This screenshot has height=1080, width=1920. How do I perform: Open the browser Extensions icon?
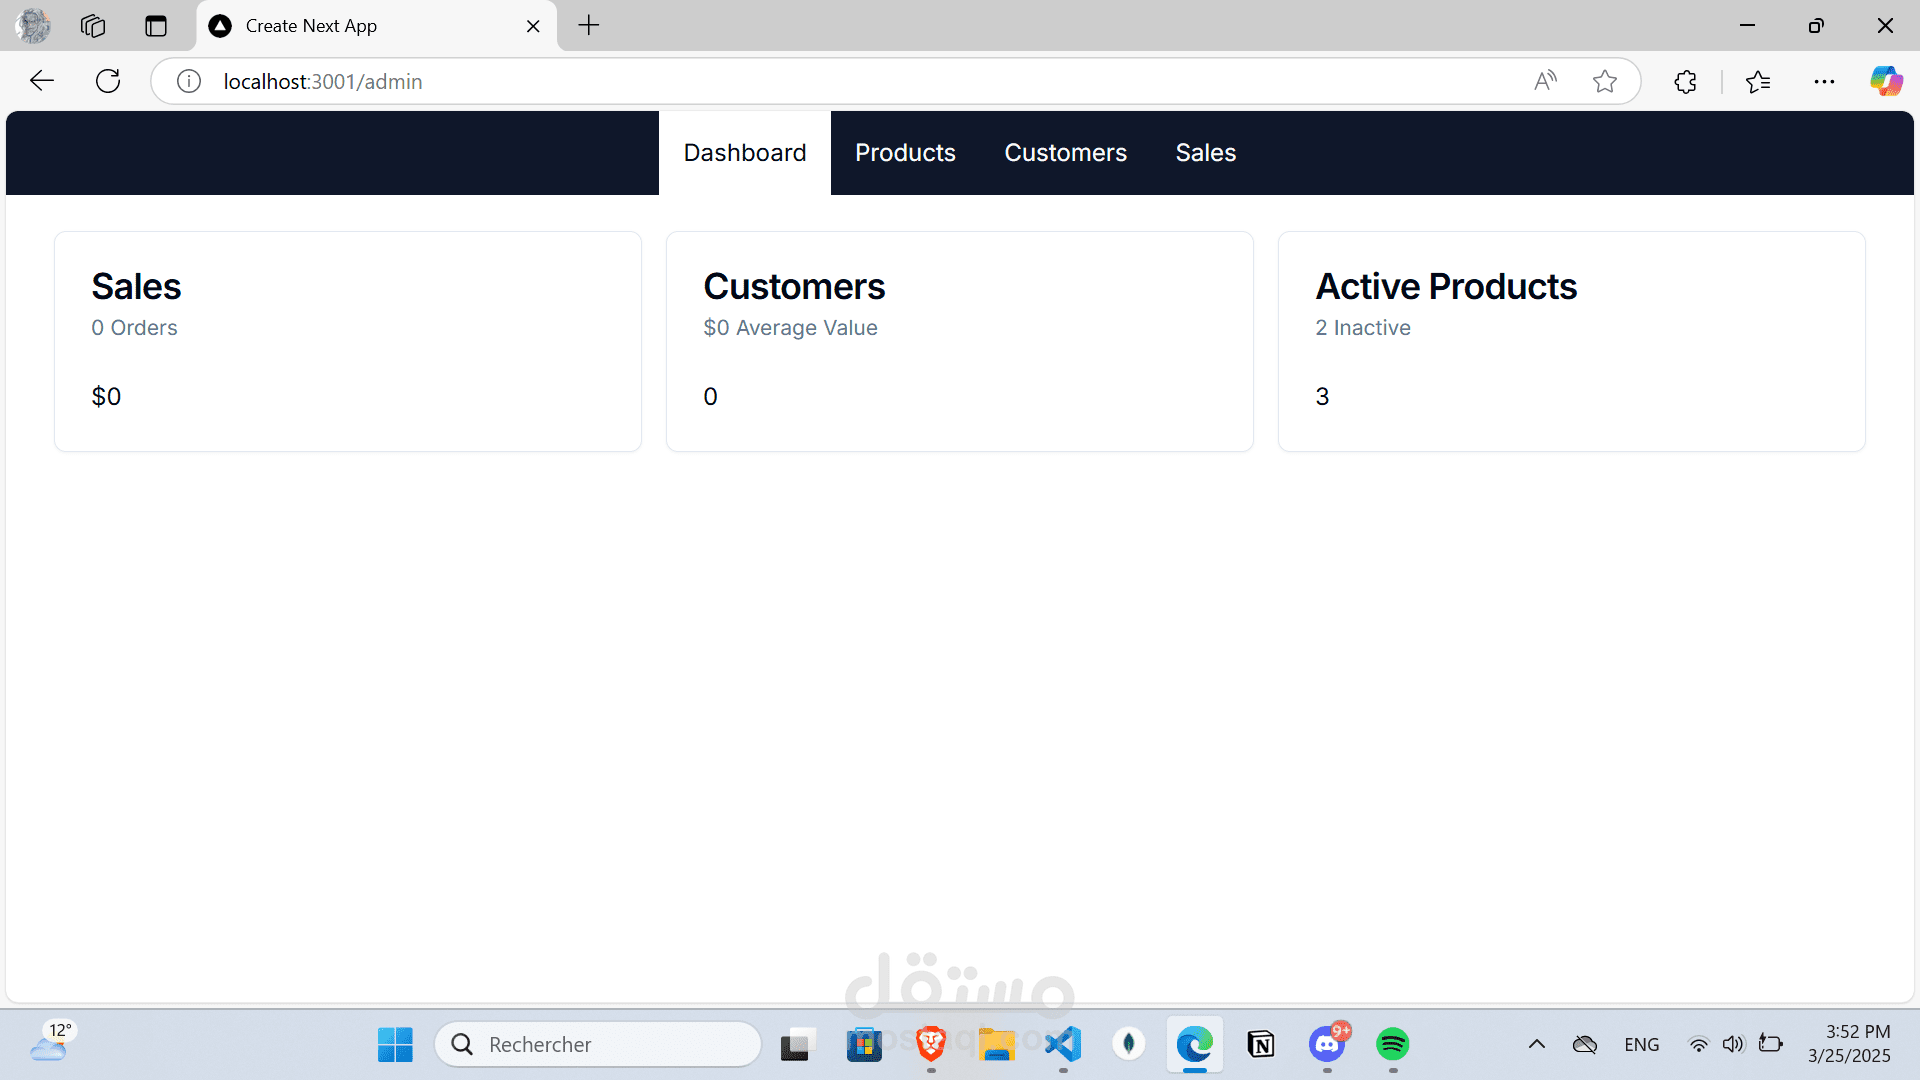1686,81
